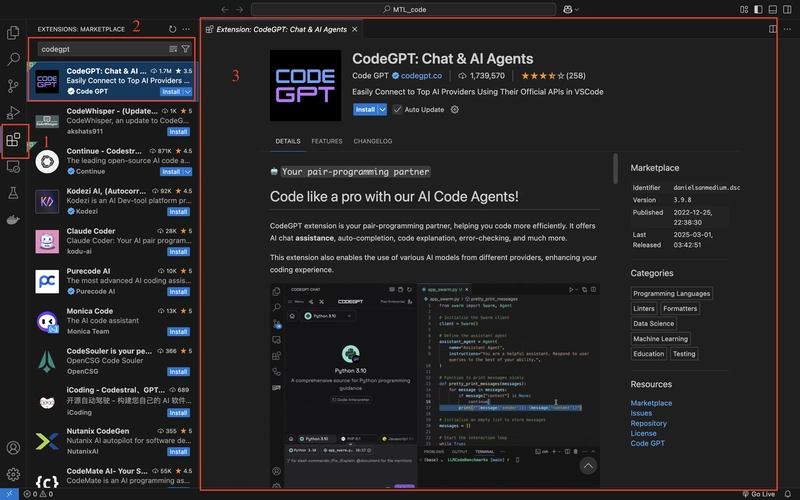Open Source Control view
The image size is (800, 500).
point(13,86)
